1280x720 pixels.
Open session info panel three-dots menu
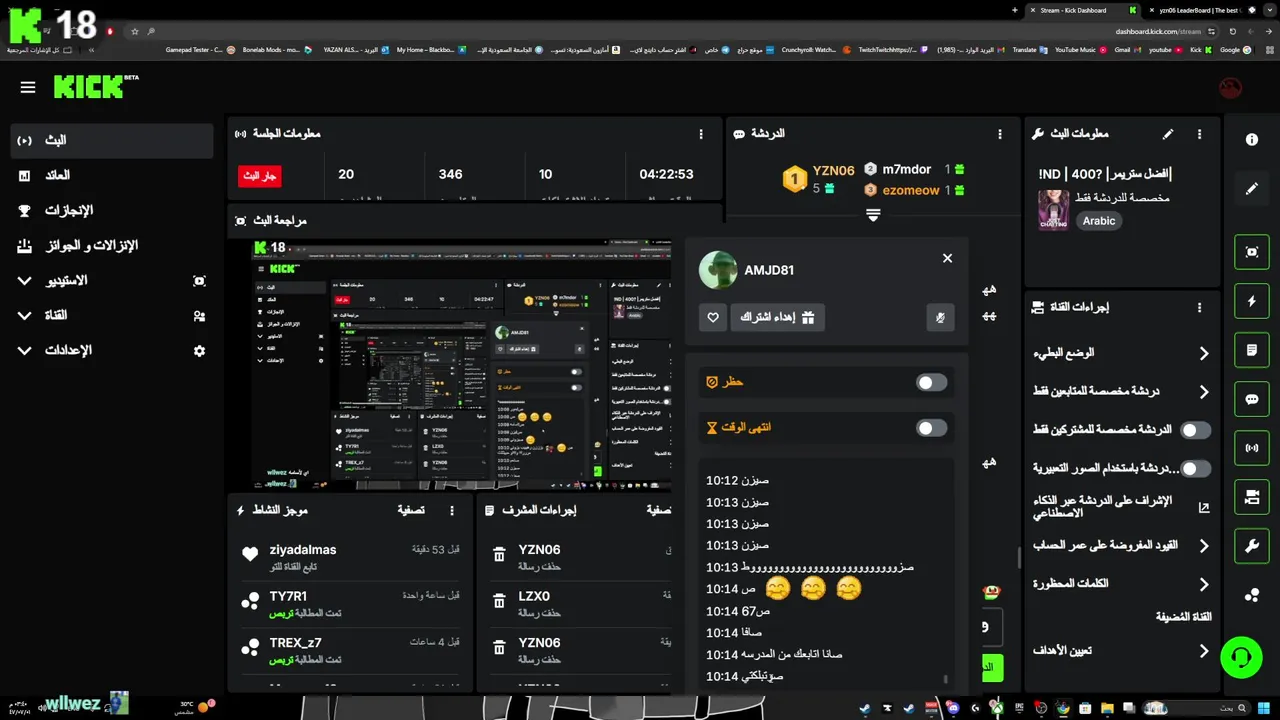point(702,134)
